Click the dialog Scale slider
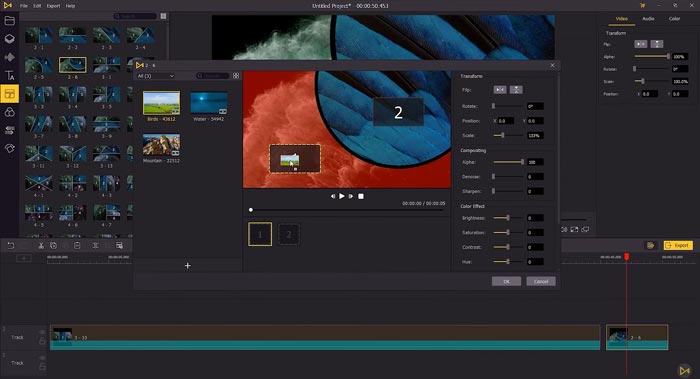Image resolution: width=700 pixels, height=379 pixels. 508,135
